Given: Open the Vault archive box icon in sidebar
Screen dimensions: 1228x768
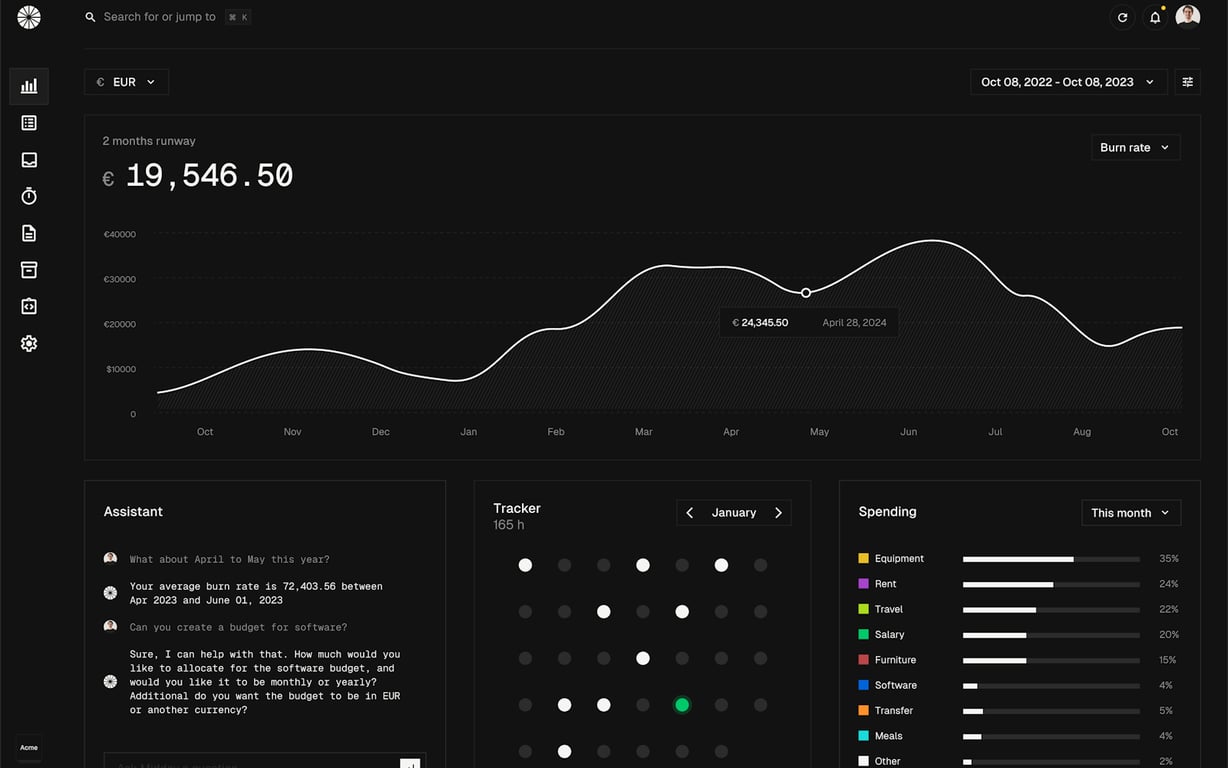Looking at the screenshot, I should pos(29,270).
